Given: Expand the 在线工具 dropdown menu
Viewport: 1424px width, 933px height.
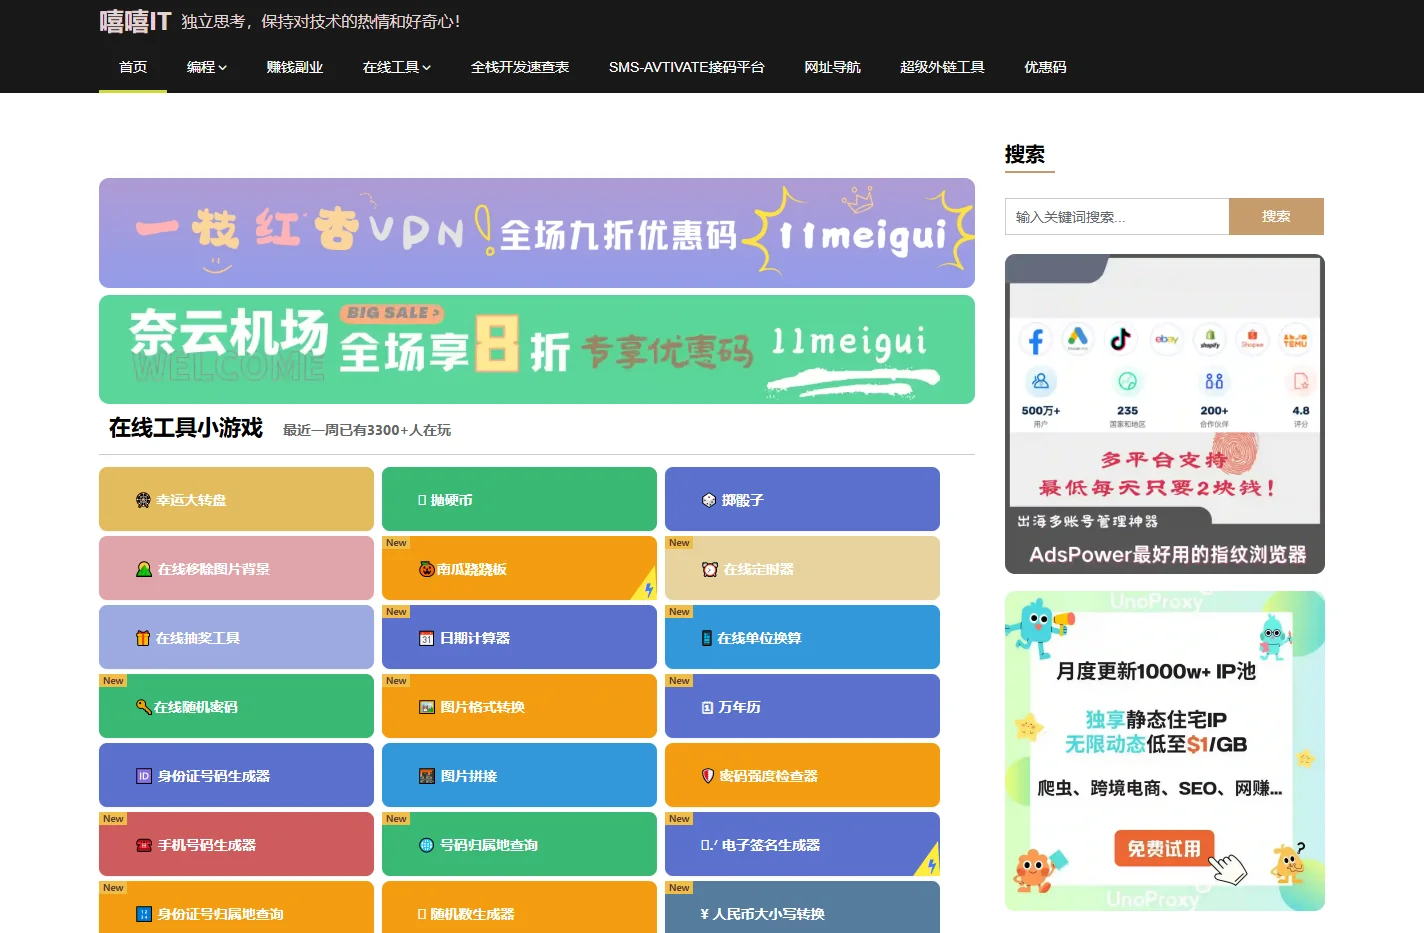Looking at the screenshot, I should pyautogui.click(x=397, y=67).
